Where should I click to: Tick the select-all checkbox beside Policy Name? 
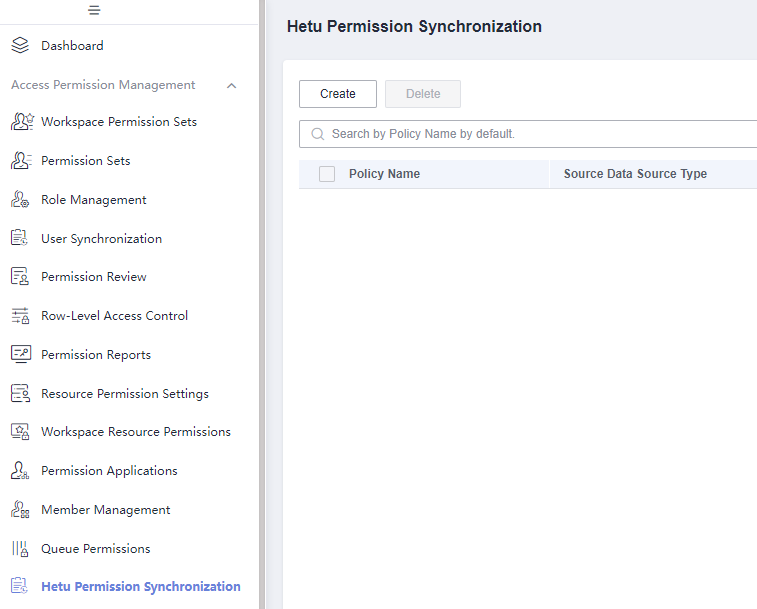pyautogui.click(x=327, y=174)
